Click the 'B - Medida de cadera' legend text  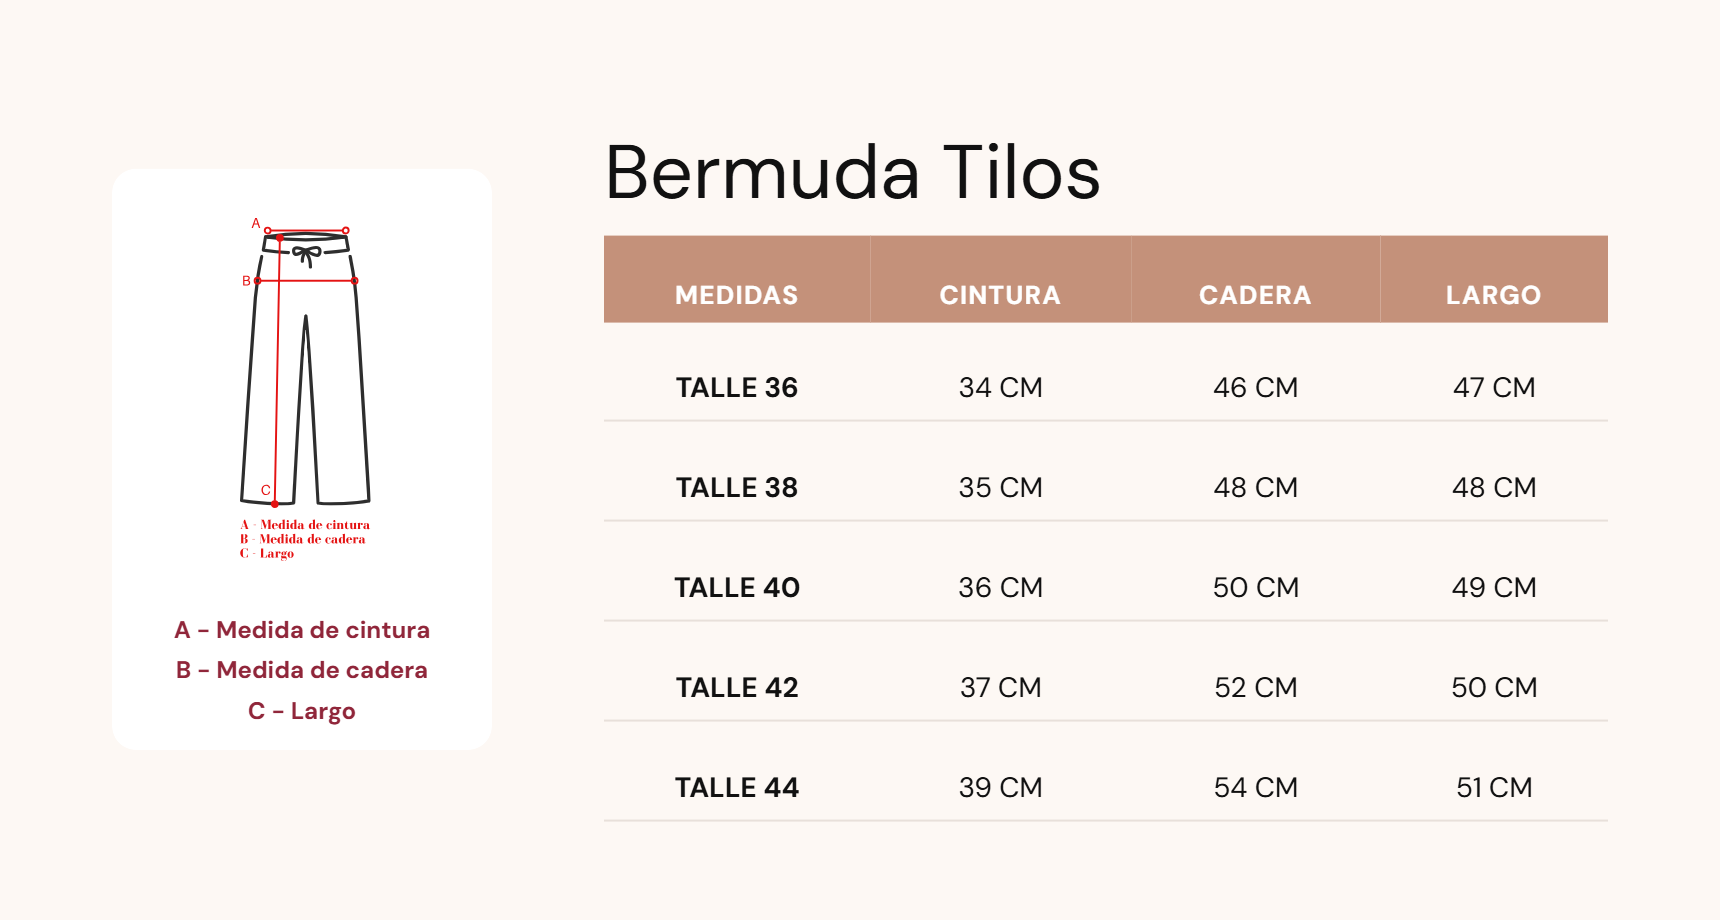(302, 670)
